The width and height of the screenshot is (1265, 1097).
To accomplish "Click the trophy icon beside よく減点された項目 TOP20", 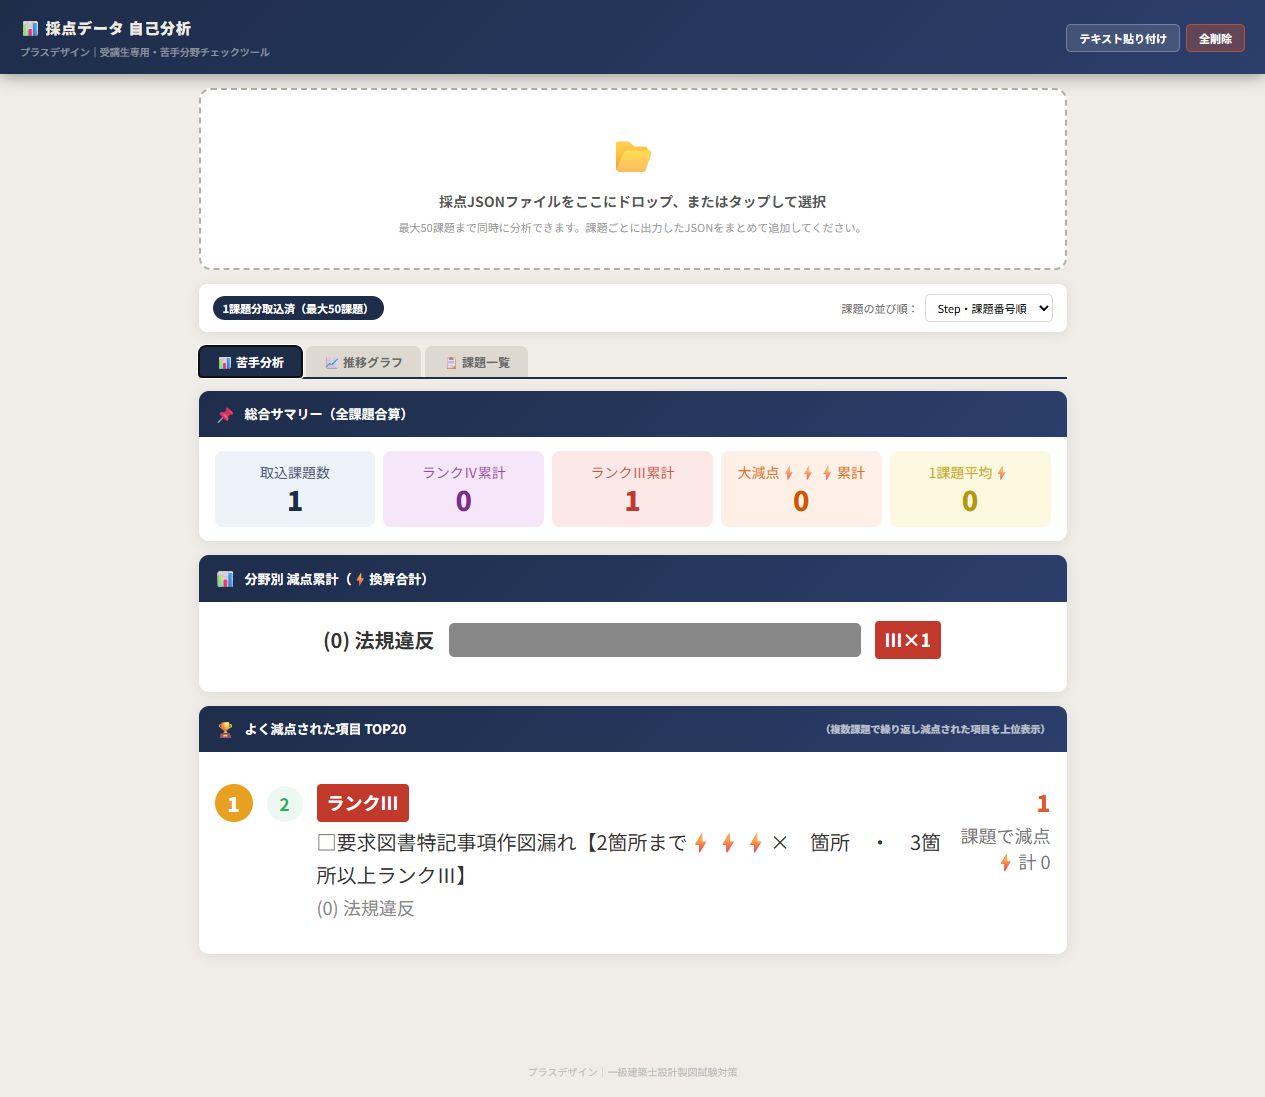I will 225,729.
